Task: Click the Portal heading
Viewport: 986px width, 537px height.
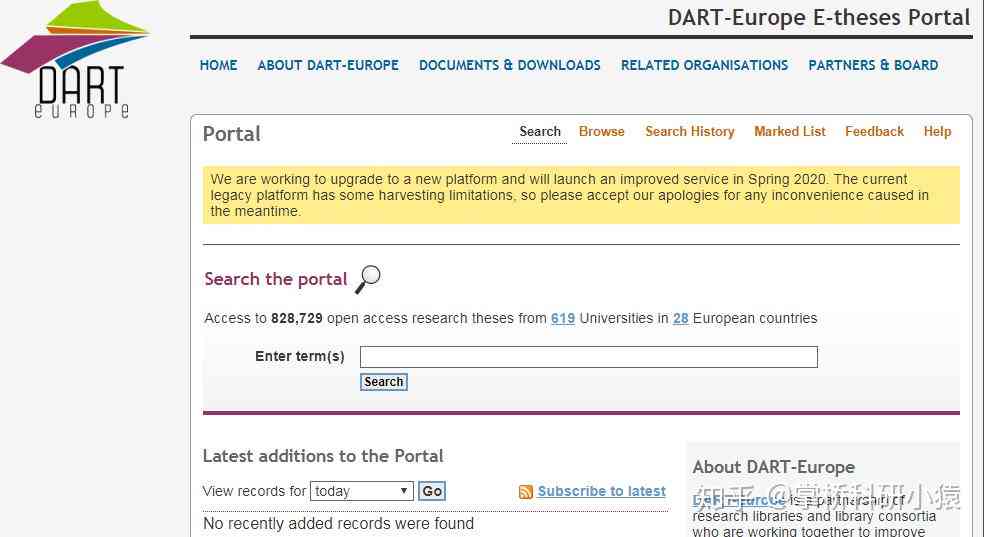Action: 231,134
